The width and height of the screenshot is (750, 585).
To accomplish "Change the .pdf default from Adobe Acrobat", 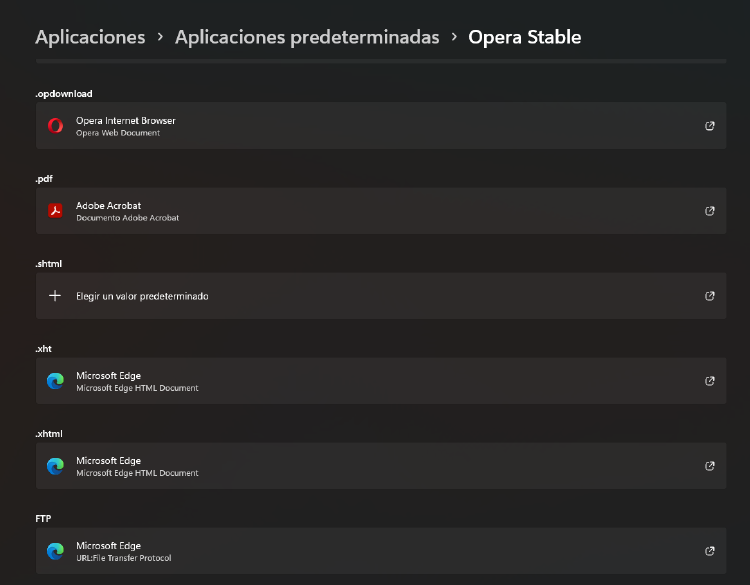I will [380, 211].
